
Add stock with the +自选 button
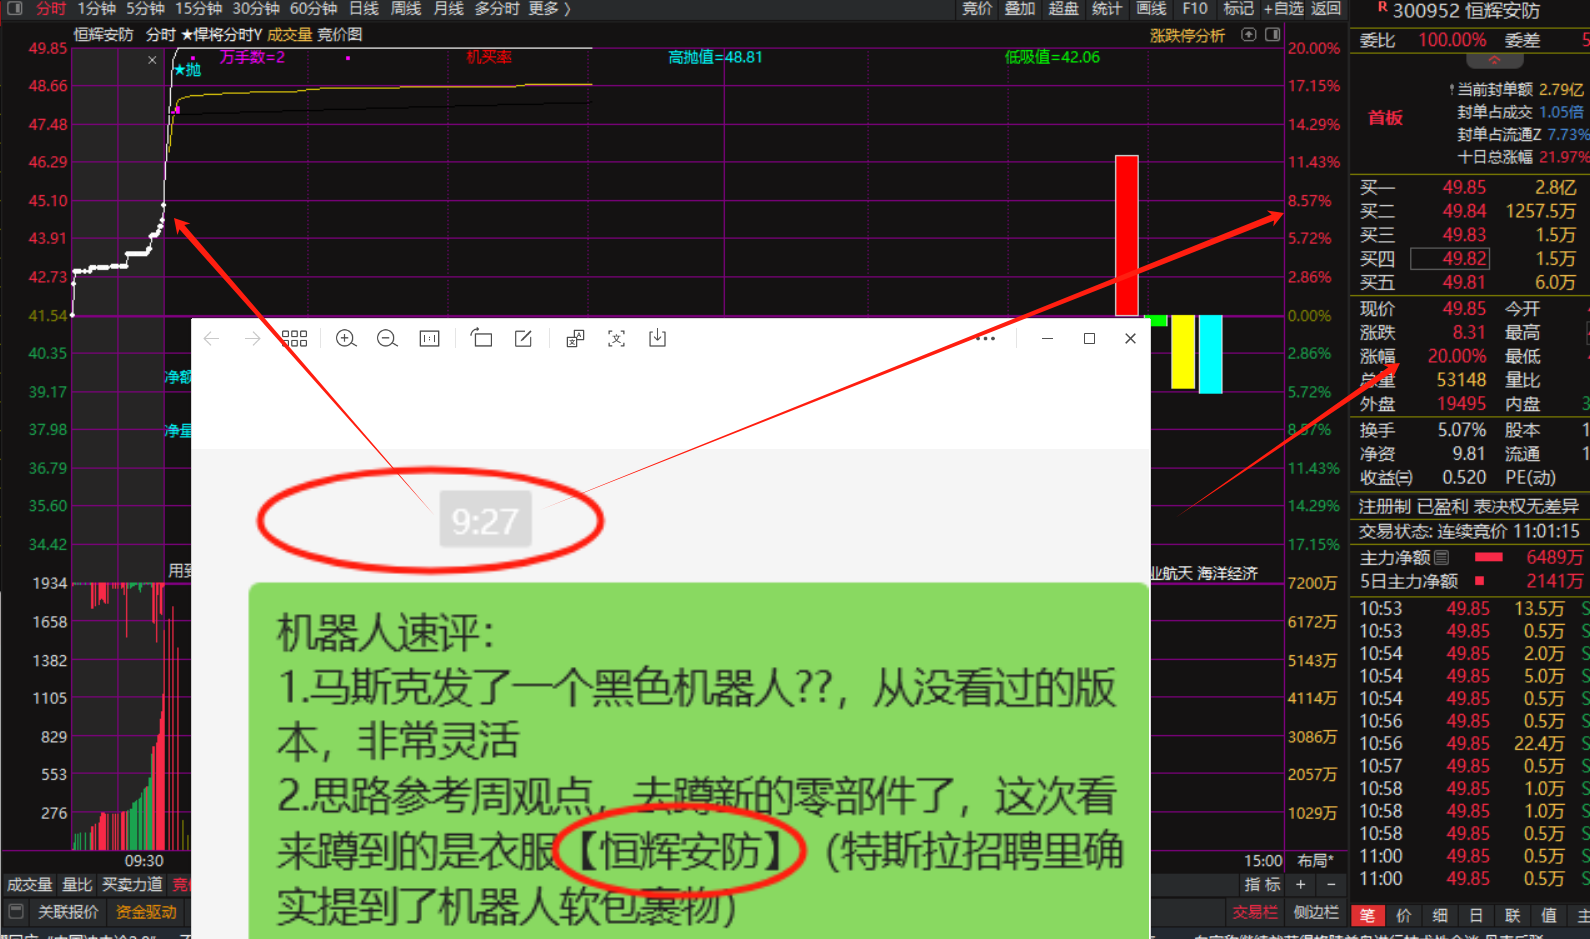[1283, 8]
